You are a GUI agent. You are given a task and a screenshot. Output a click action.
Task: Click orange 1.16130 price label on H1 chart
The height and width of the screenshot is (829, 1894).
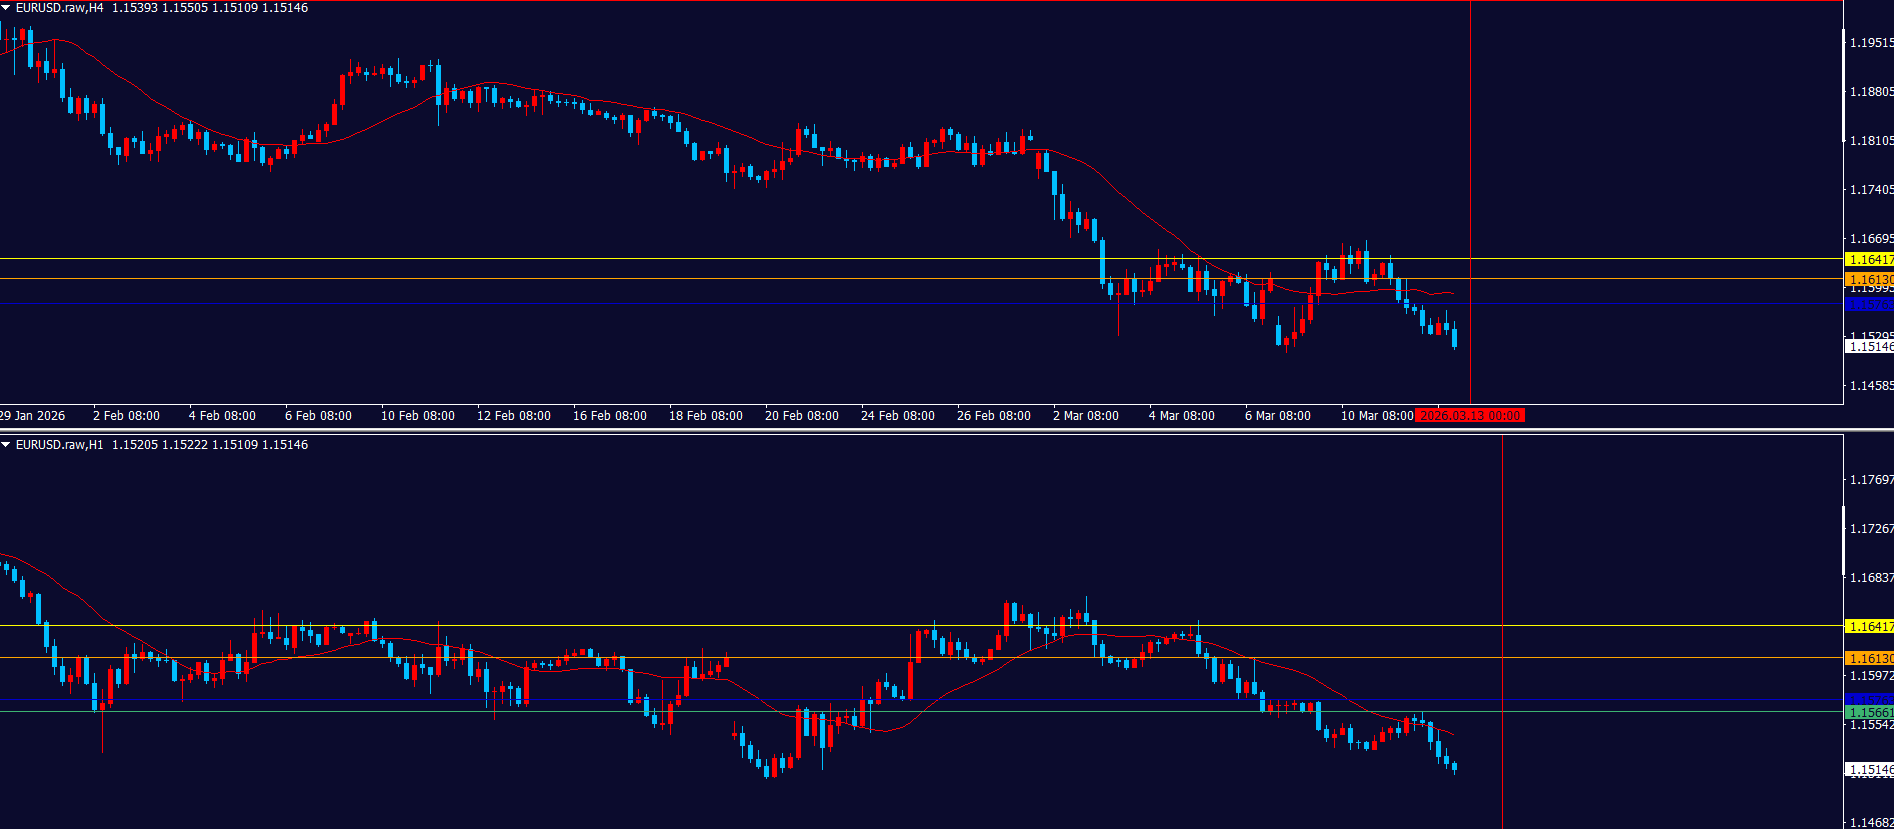pos(1868,659)
